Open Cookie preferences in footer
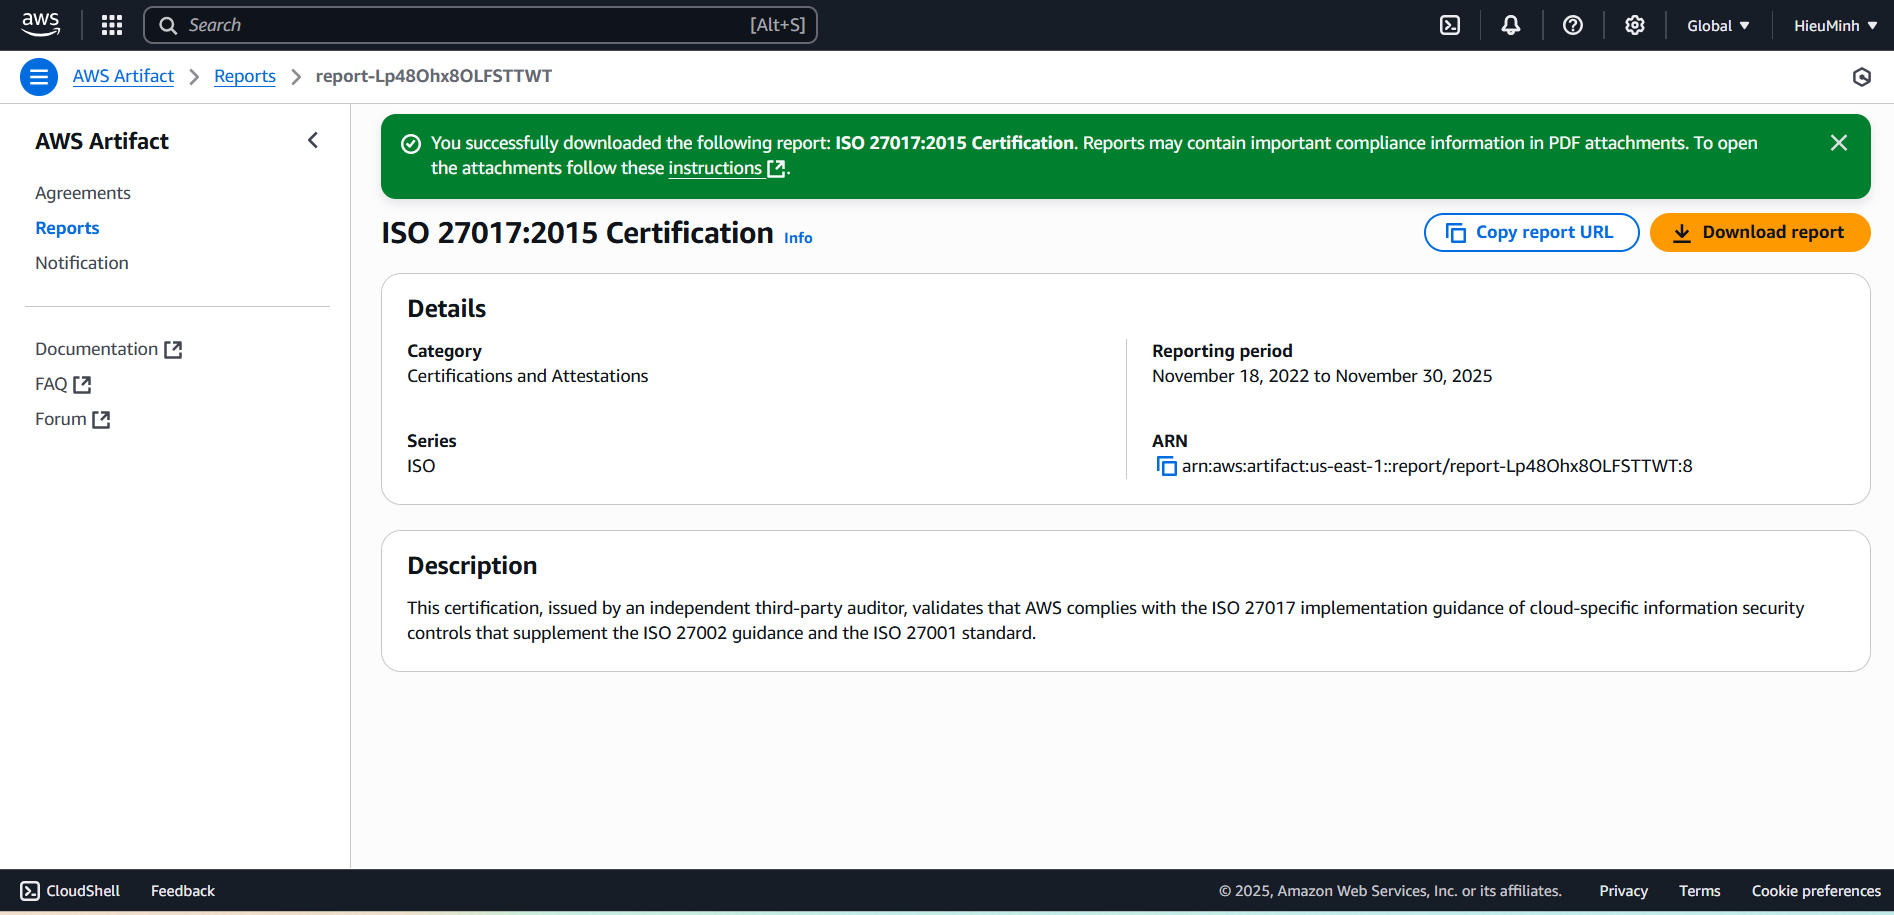The height and width of the screenshot is (915, 1894). pyautogui.click(x=1816, y=891)
